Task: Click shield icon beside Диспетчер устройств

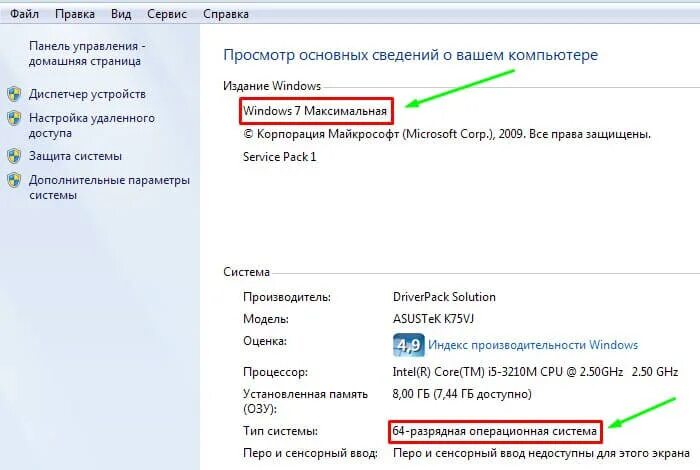Action: (x=14, y=94)
